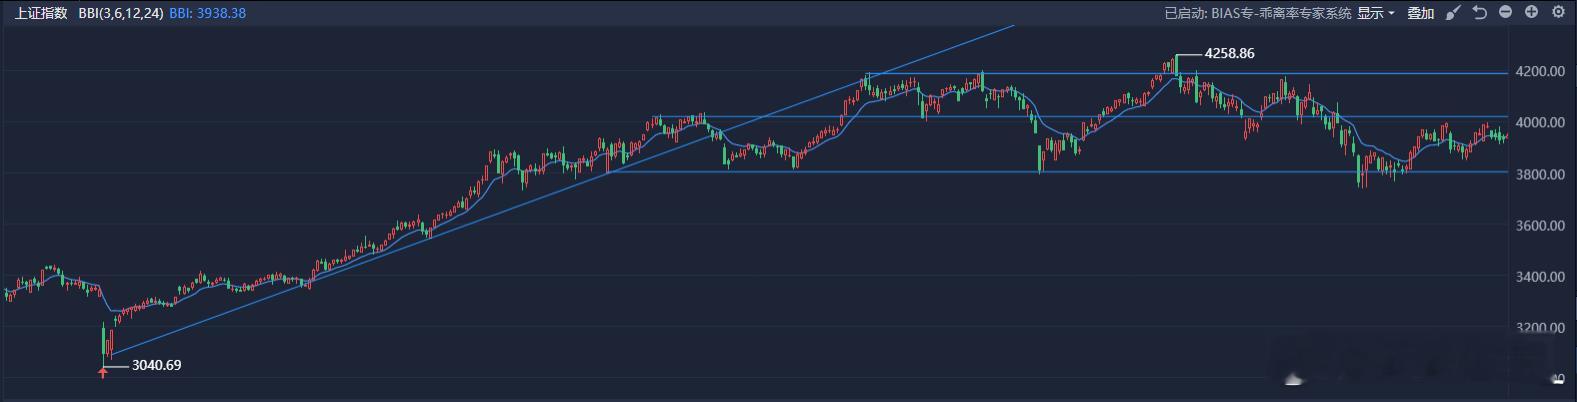Click the BIAS专-乖离率专家系统 status text
The image size is (1577, 402).
pos(1282,13)
